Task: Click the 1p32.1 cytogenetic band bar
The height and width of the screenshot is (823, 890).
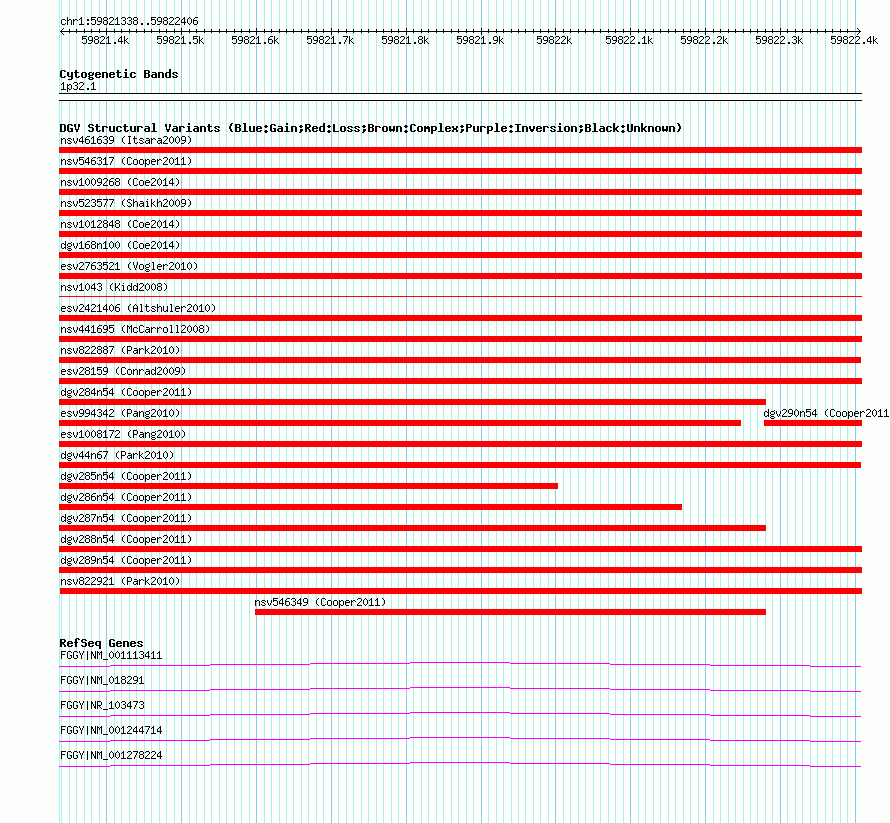Action: point(460,97)
